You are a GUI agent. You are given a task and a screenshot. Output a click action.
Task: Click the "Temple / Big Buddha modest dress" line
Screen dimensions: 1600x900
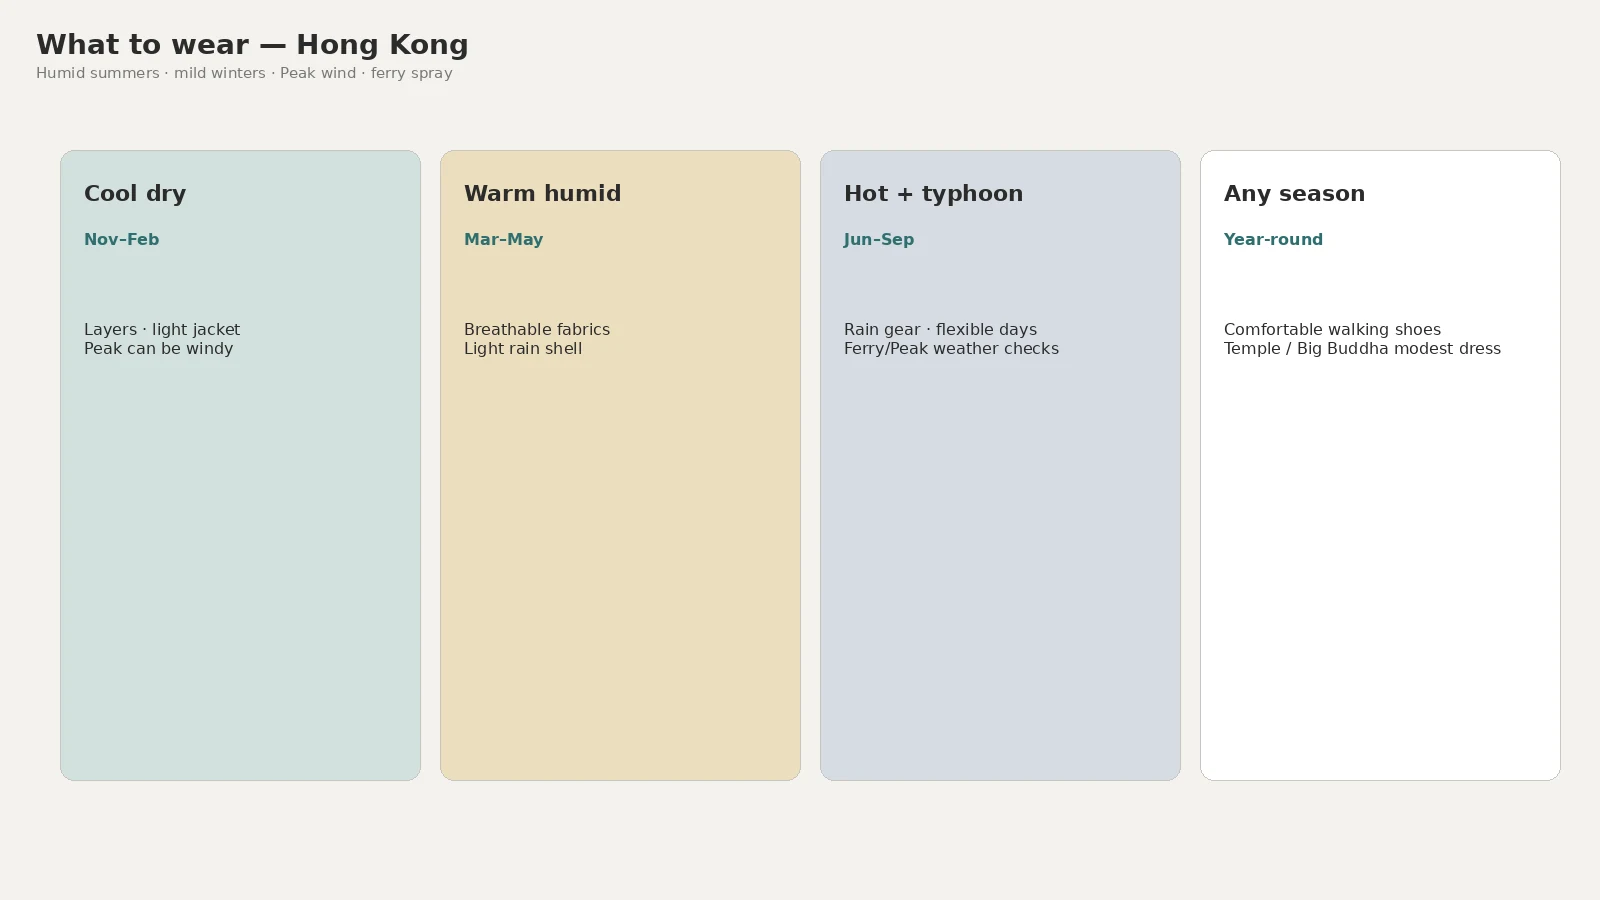(1362, 348)
